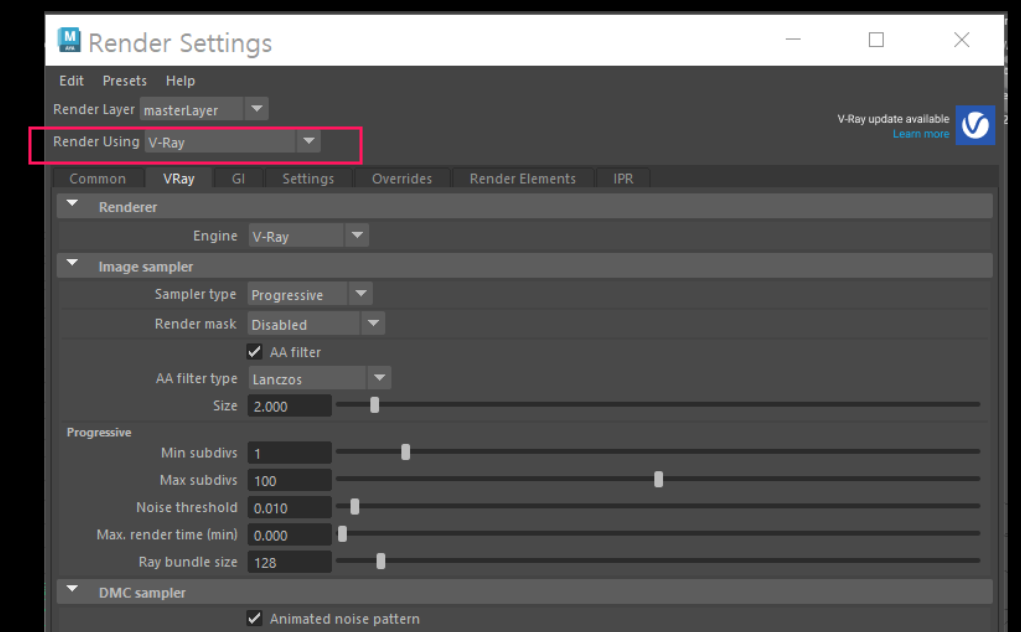Switch to the Overrides tab
Viewport: 1021px width, 632px height.
[402, 178]
